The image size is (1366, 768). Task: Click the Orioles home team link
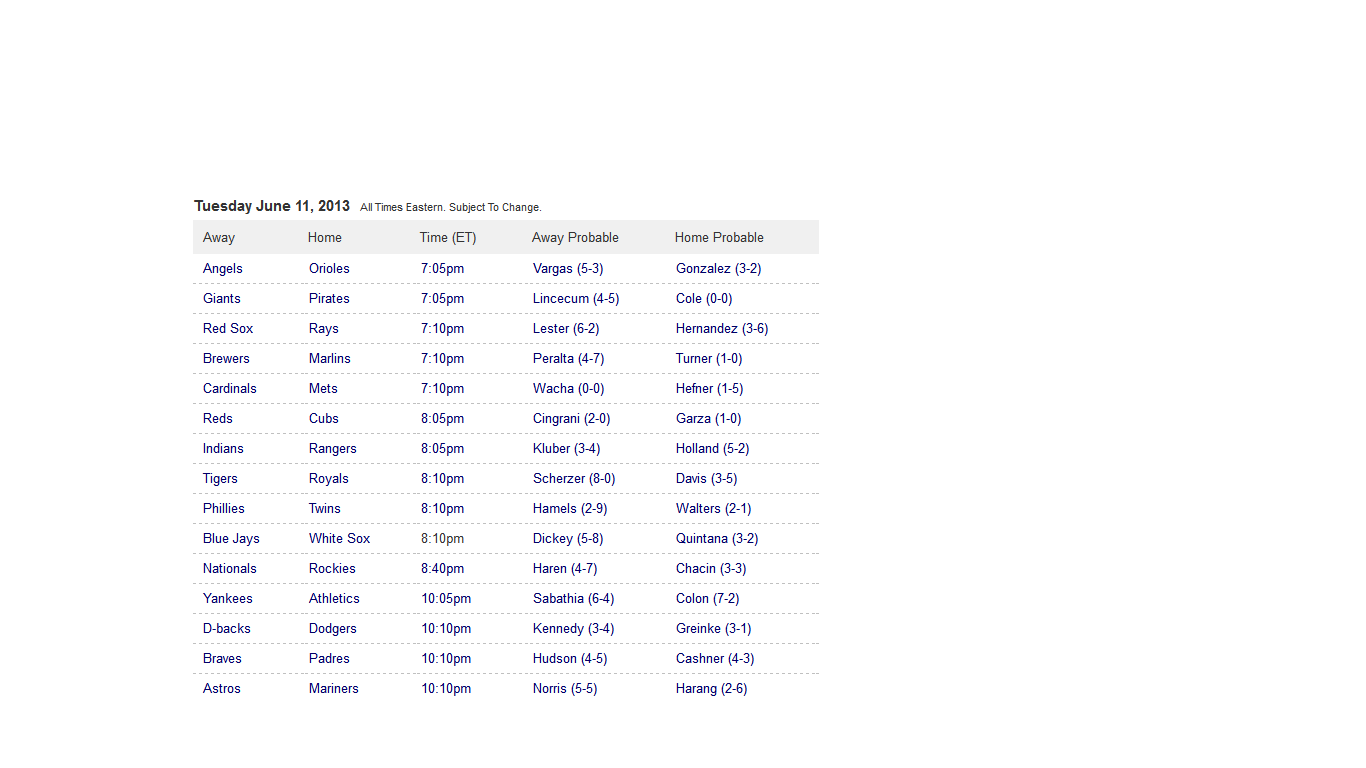(329, 268)
